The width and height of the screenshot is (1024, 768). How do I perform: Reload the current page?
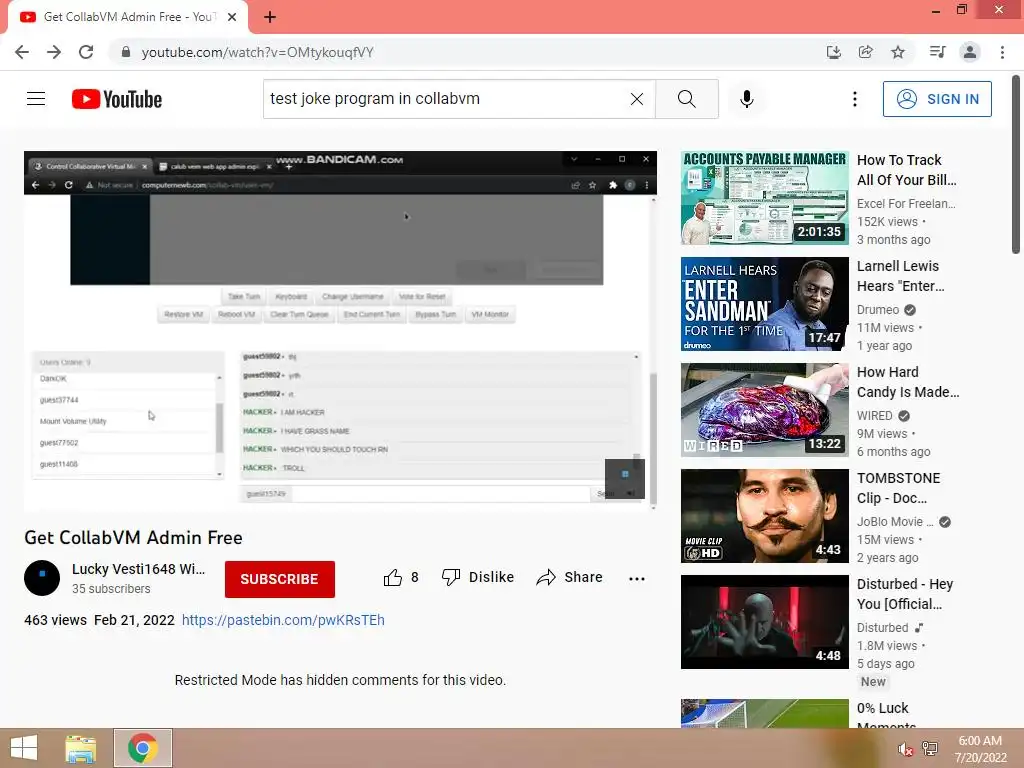[86, 52]
